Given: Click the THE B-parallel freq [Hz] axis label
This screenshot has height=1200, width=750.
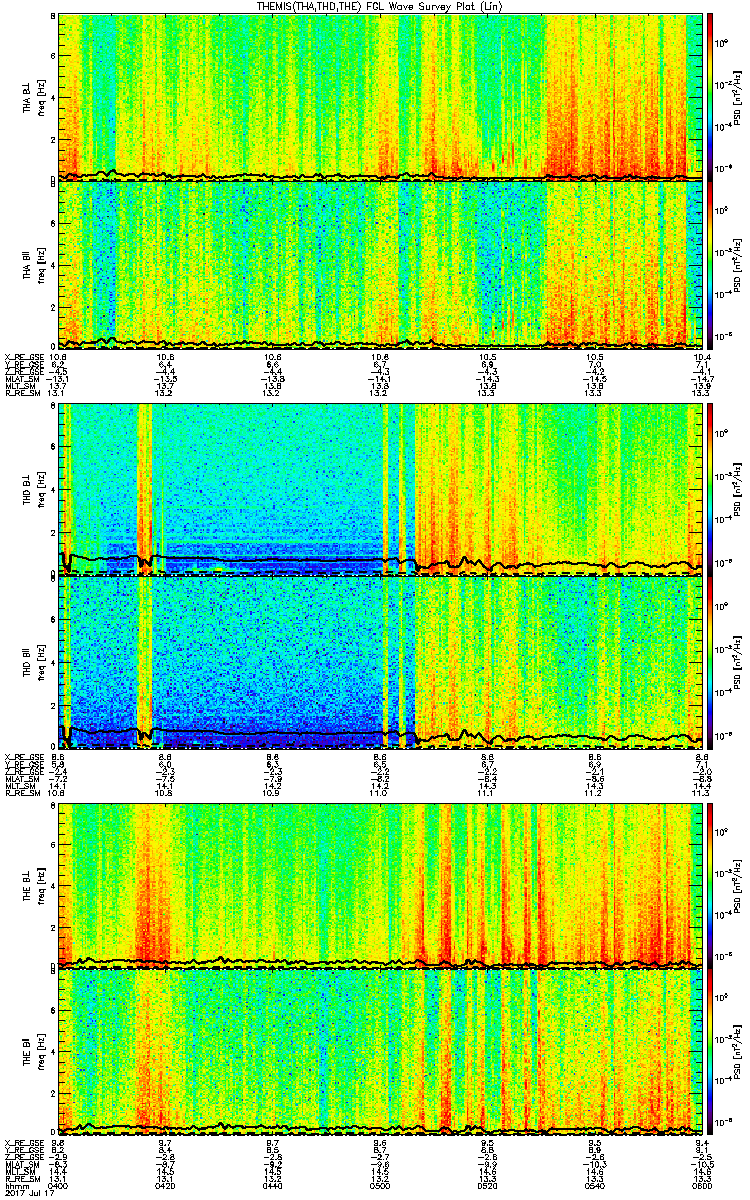Looking at the screenshot, I should pos(41,1053).
